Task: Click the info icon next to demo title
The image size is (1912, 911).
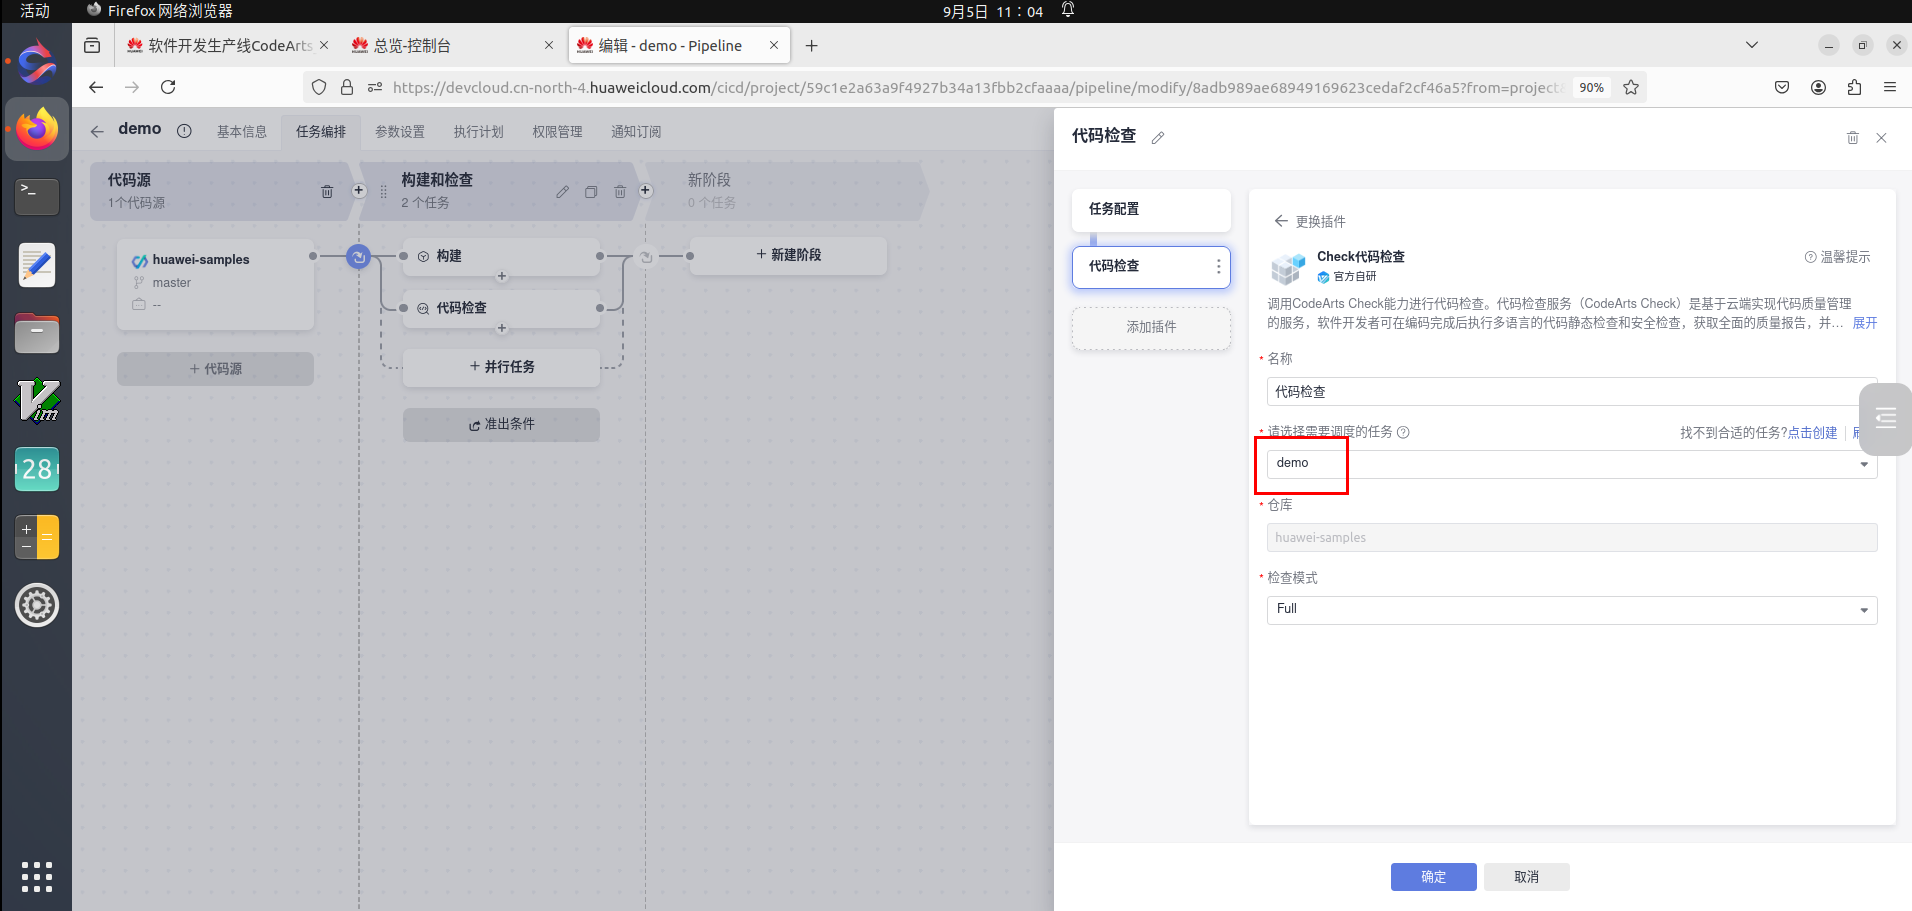Action: [x=184, y=131]
